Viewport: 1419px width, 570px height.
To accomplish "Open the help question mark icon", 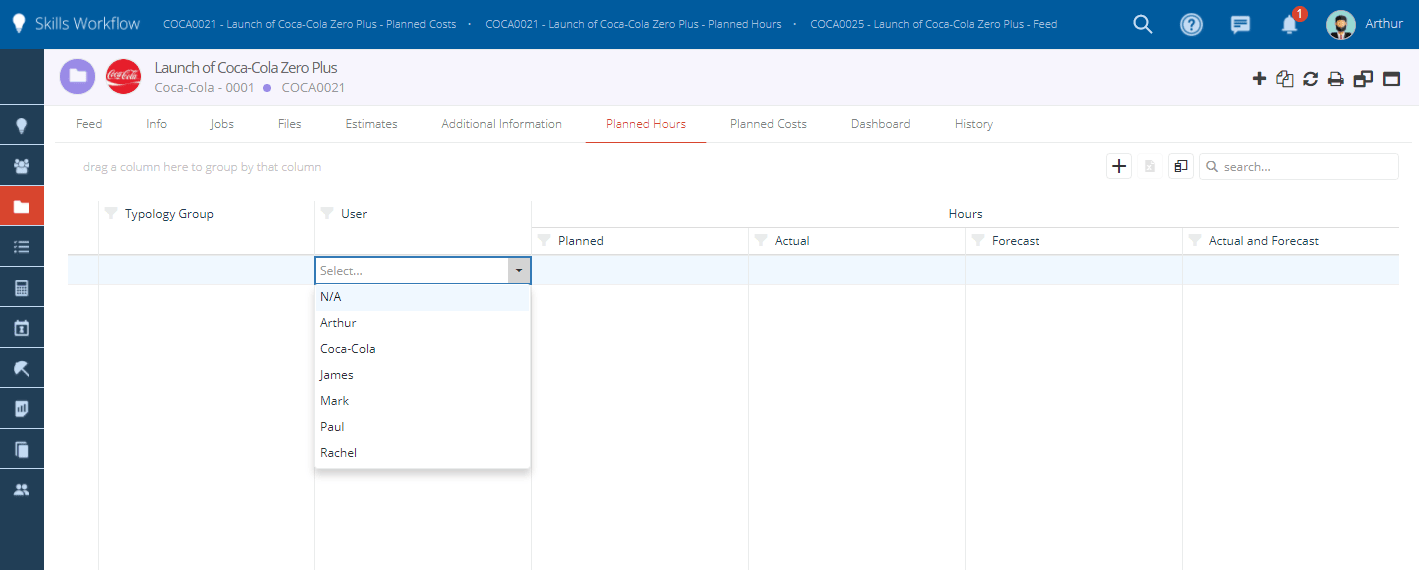I will tap(1191, 25).
